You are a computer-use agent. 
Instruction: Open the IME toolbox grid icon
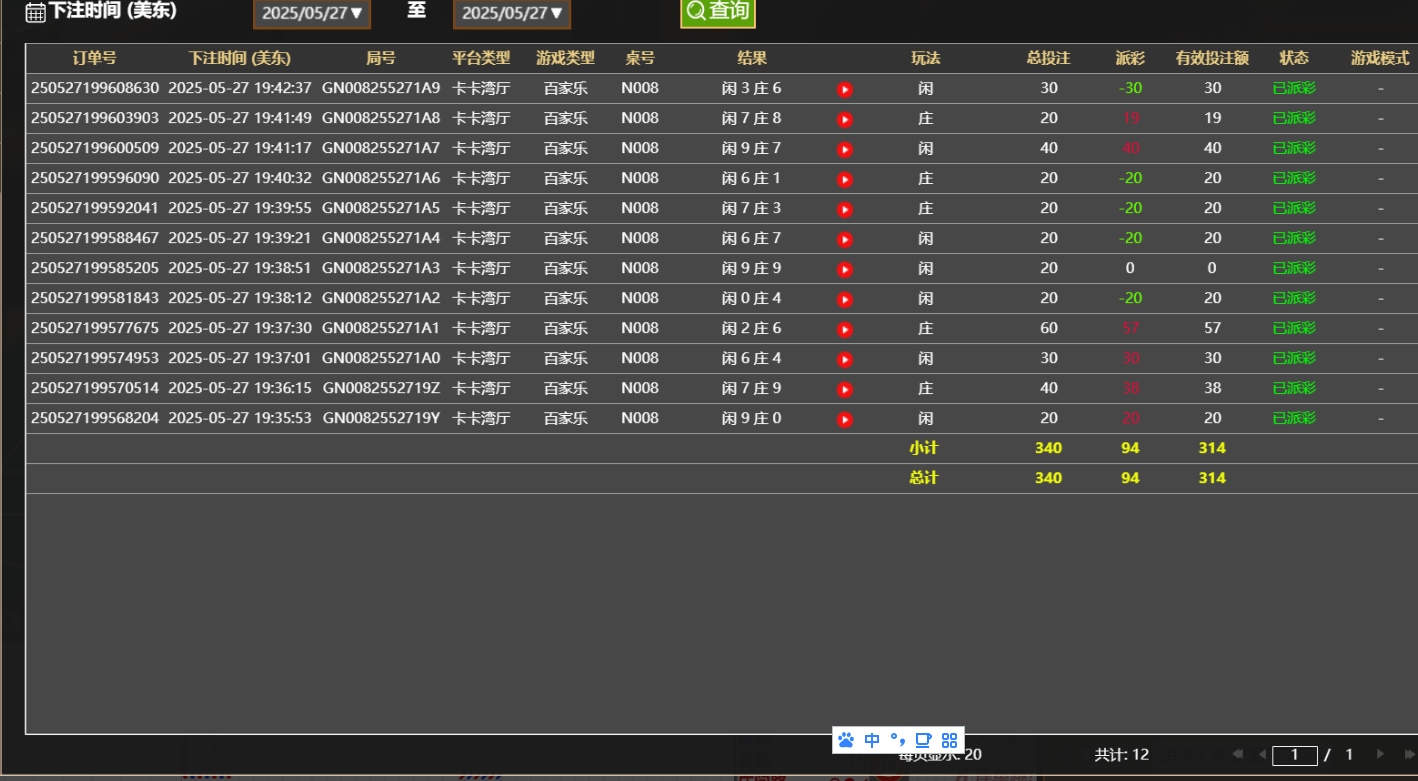click(x=949, y=740)
